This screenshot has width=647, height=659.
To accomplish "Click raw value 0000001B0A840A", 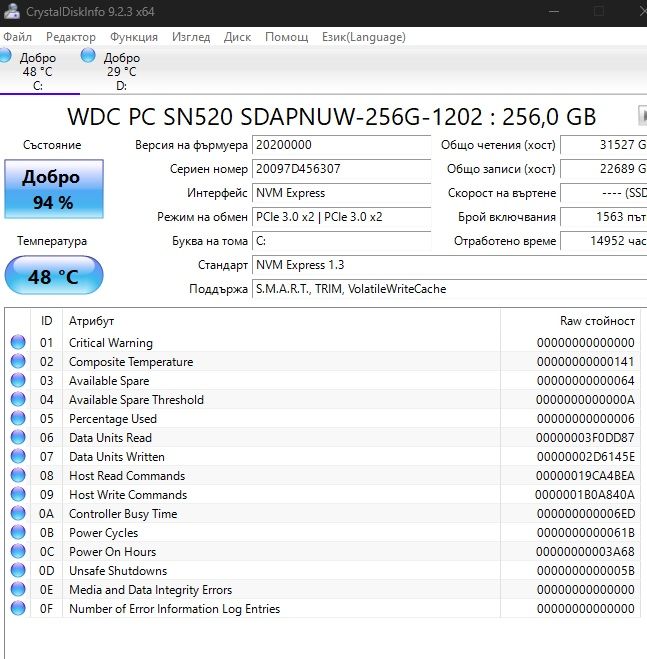I will [584, 495].
